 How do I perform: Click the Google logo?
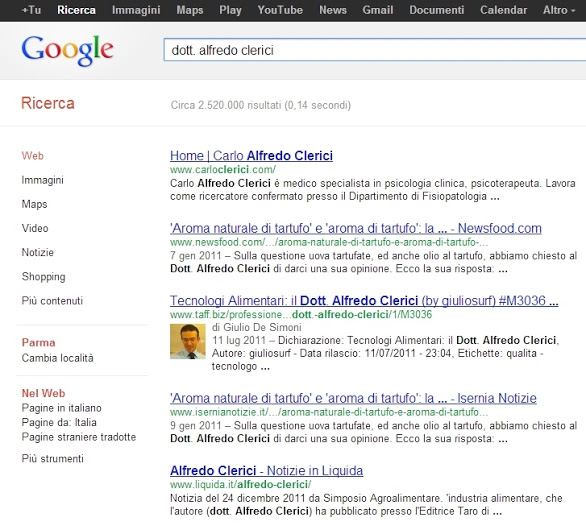tap(67, 50)
